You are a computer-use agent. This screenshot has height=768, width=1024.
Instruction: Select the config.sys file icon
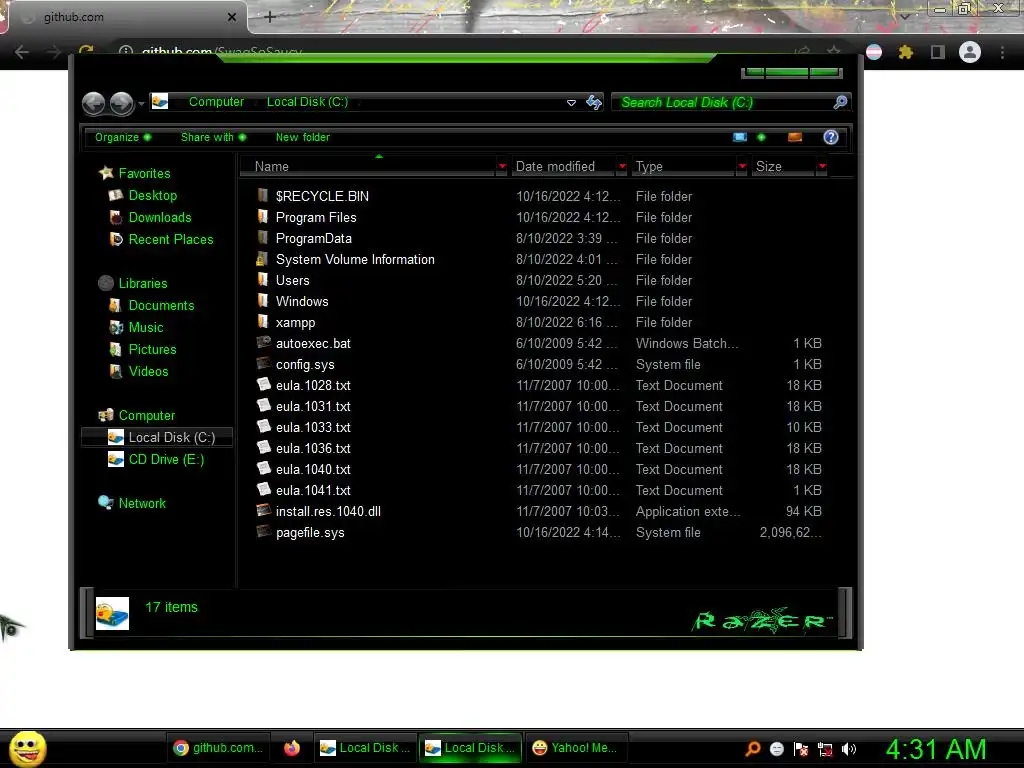[263, 363]
